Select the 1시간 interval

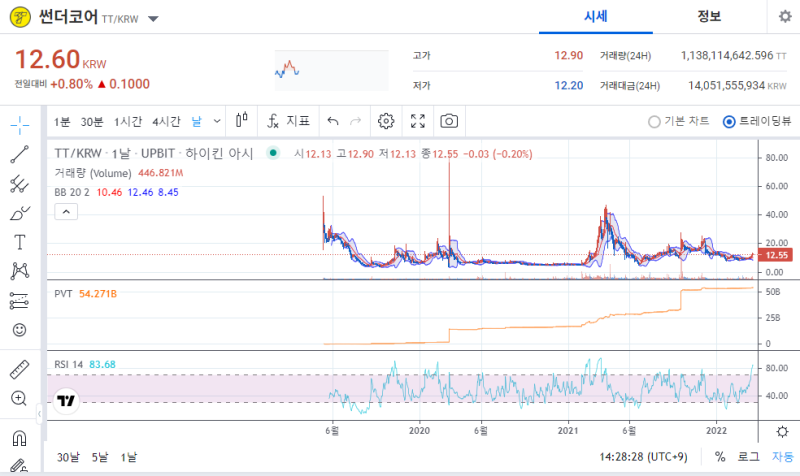pos(128,121)
